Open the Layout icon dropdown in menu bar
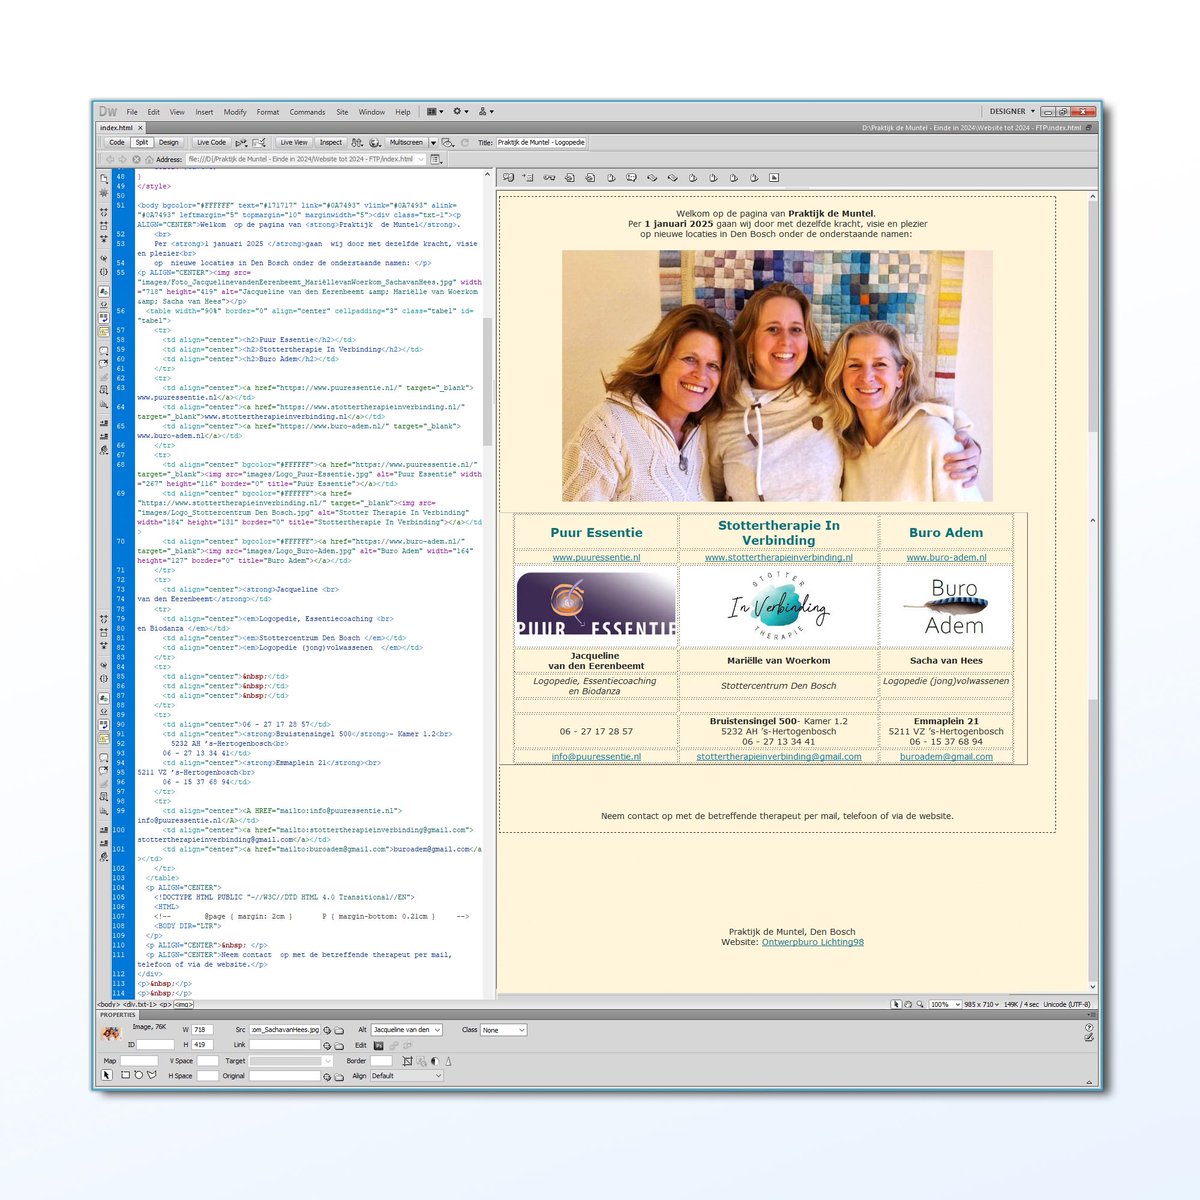This screenshot has height=1200, width=1200. click(437, 112)
